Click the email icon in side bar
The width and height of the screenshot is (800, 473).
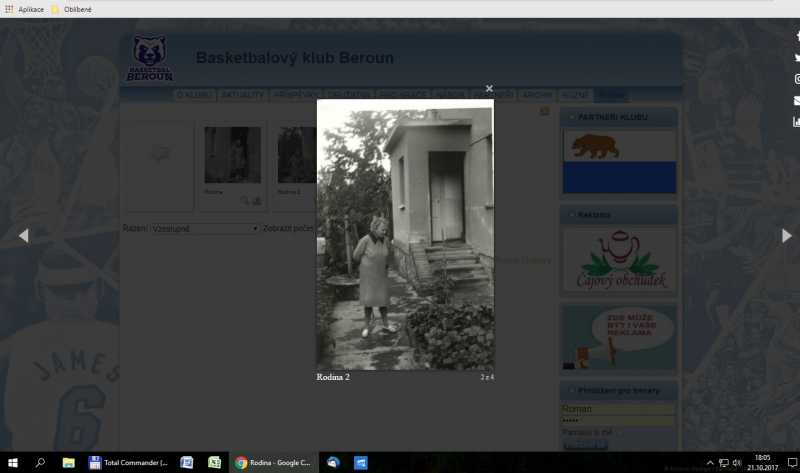click(797, 101)
